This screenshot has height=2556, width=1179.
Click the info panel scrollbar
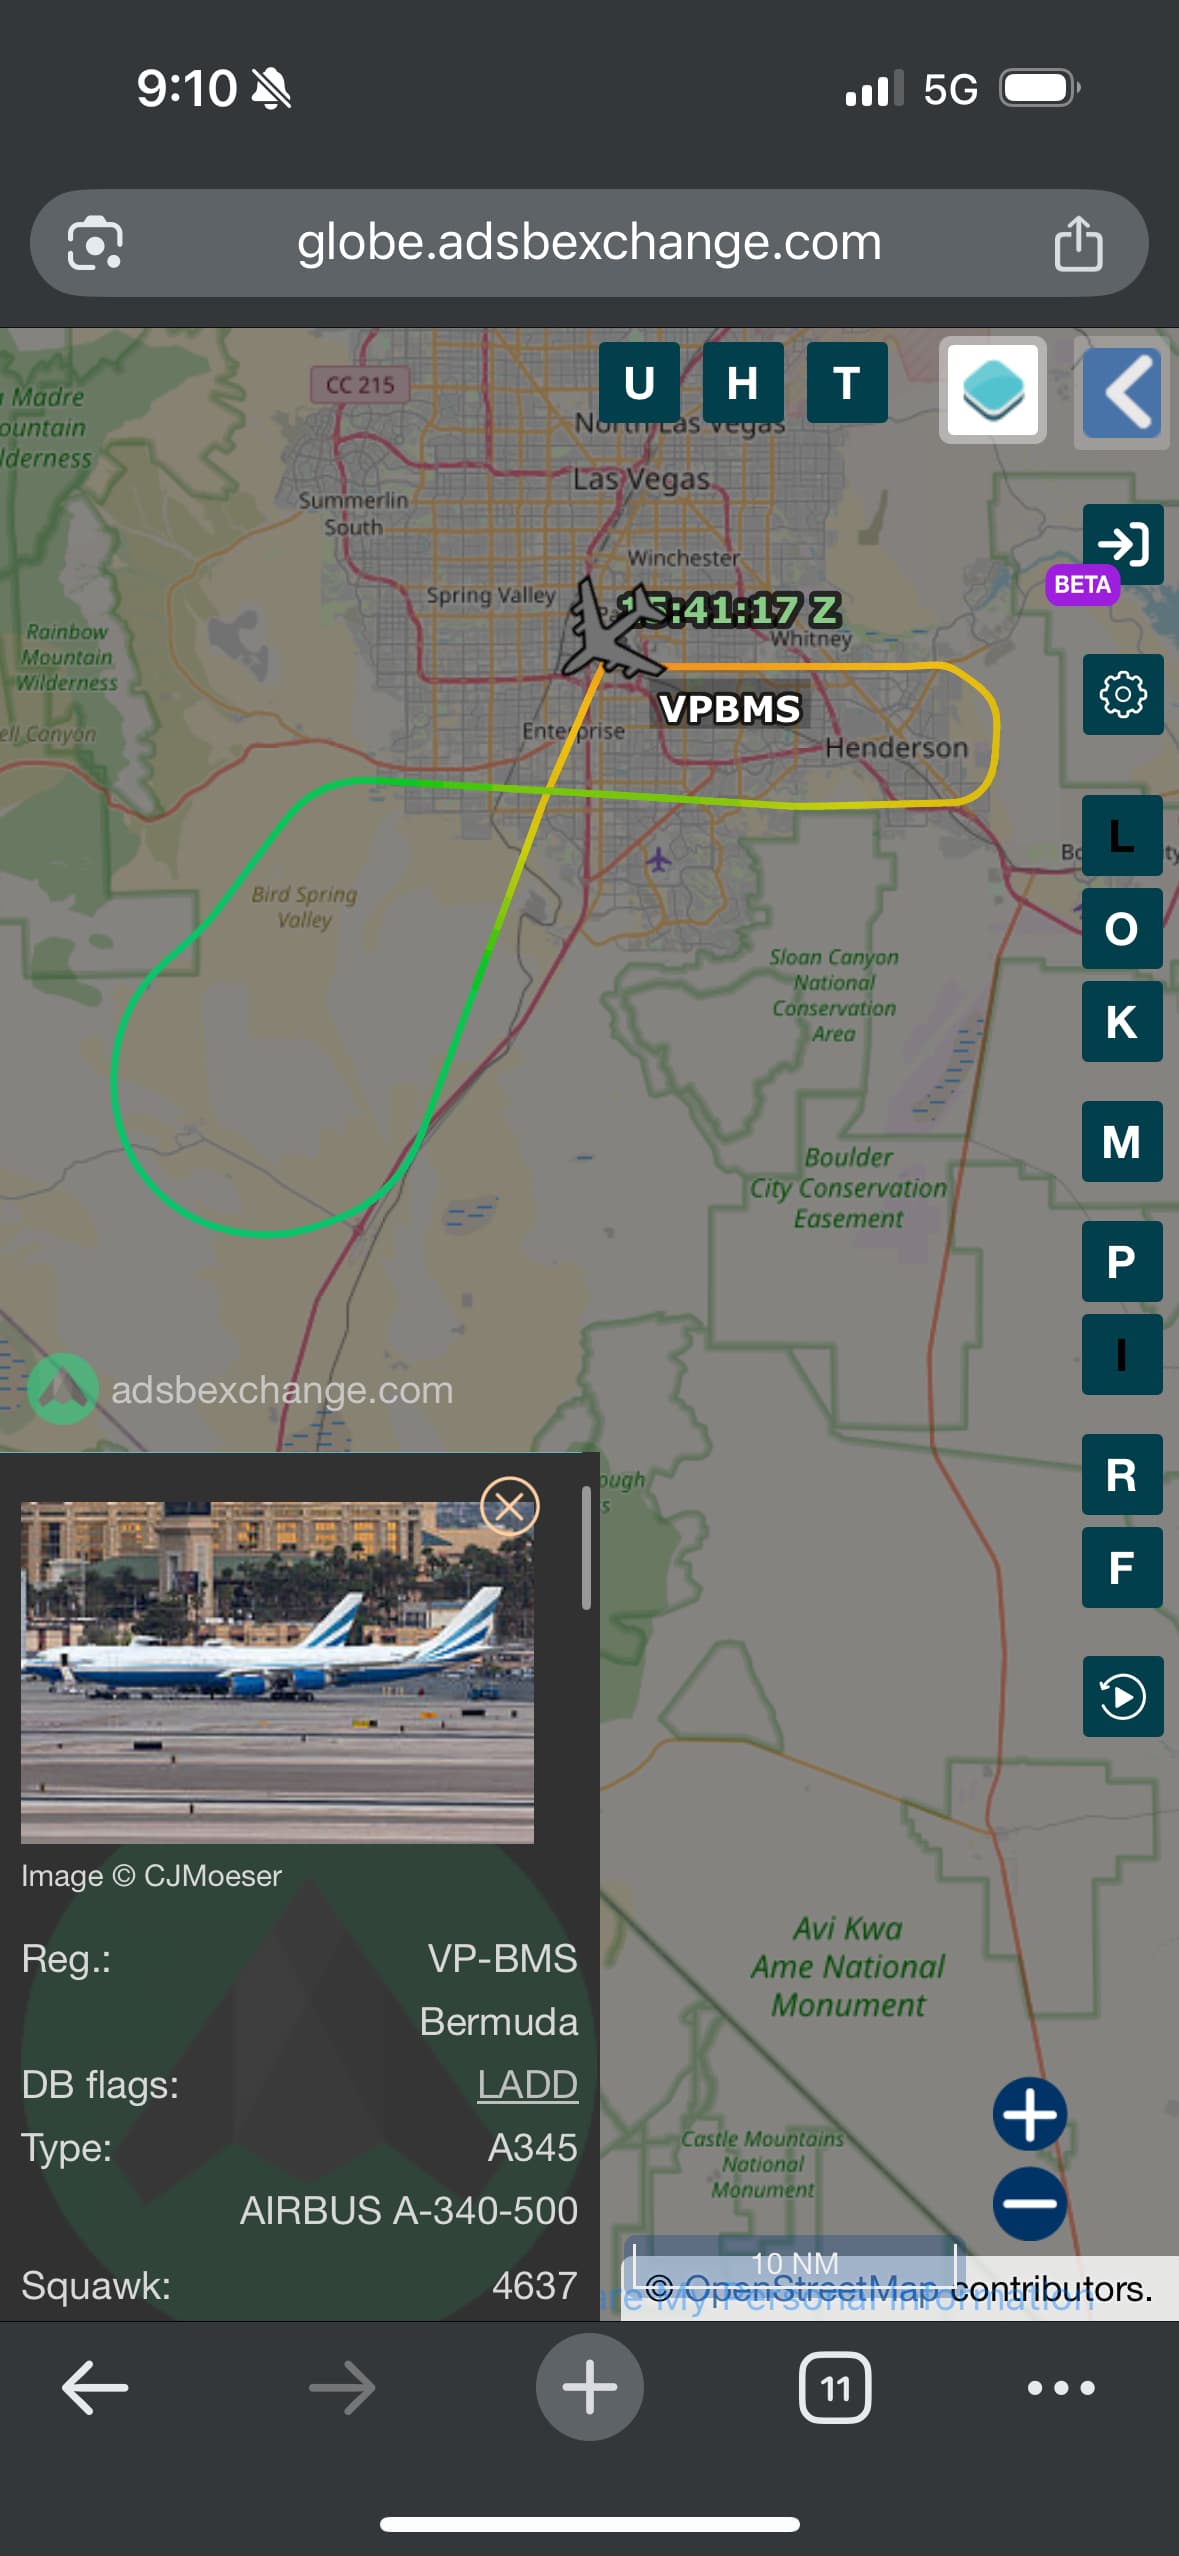click(586, 1547)
